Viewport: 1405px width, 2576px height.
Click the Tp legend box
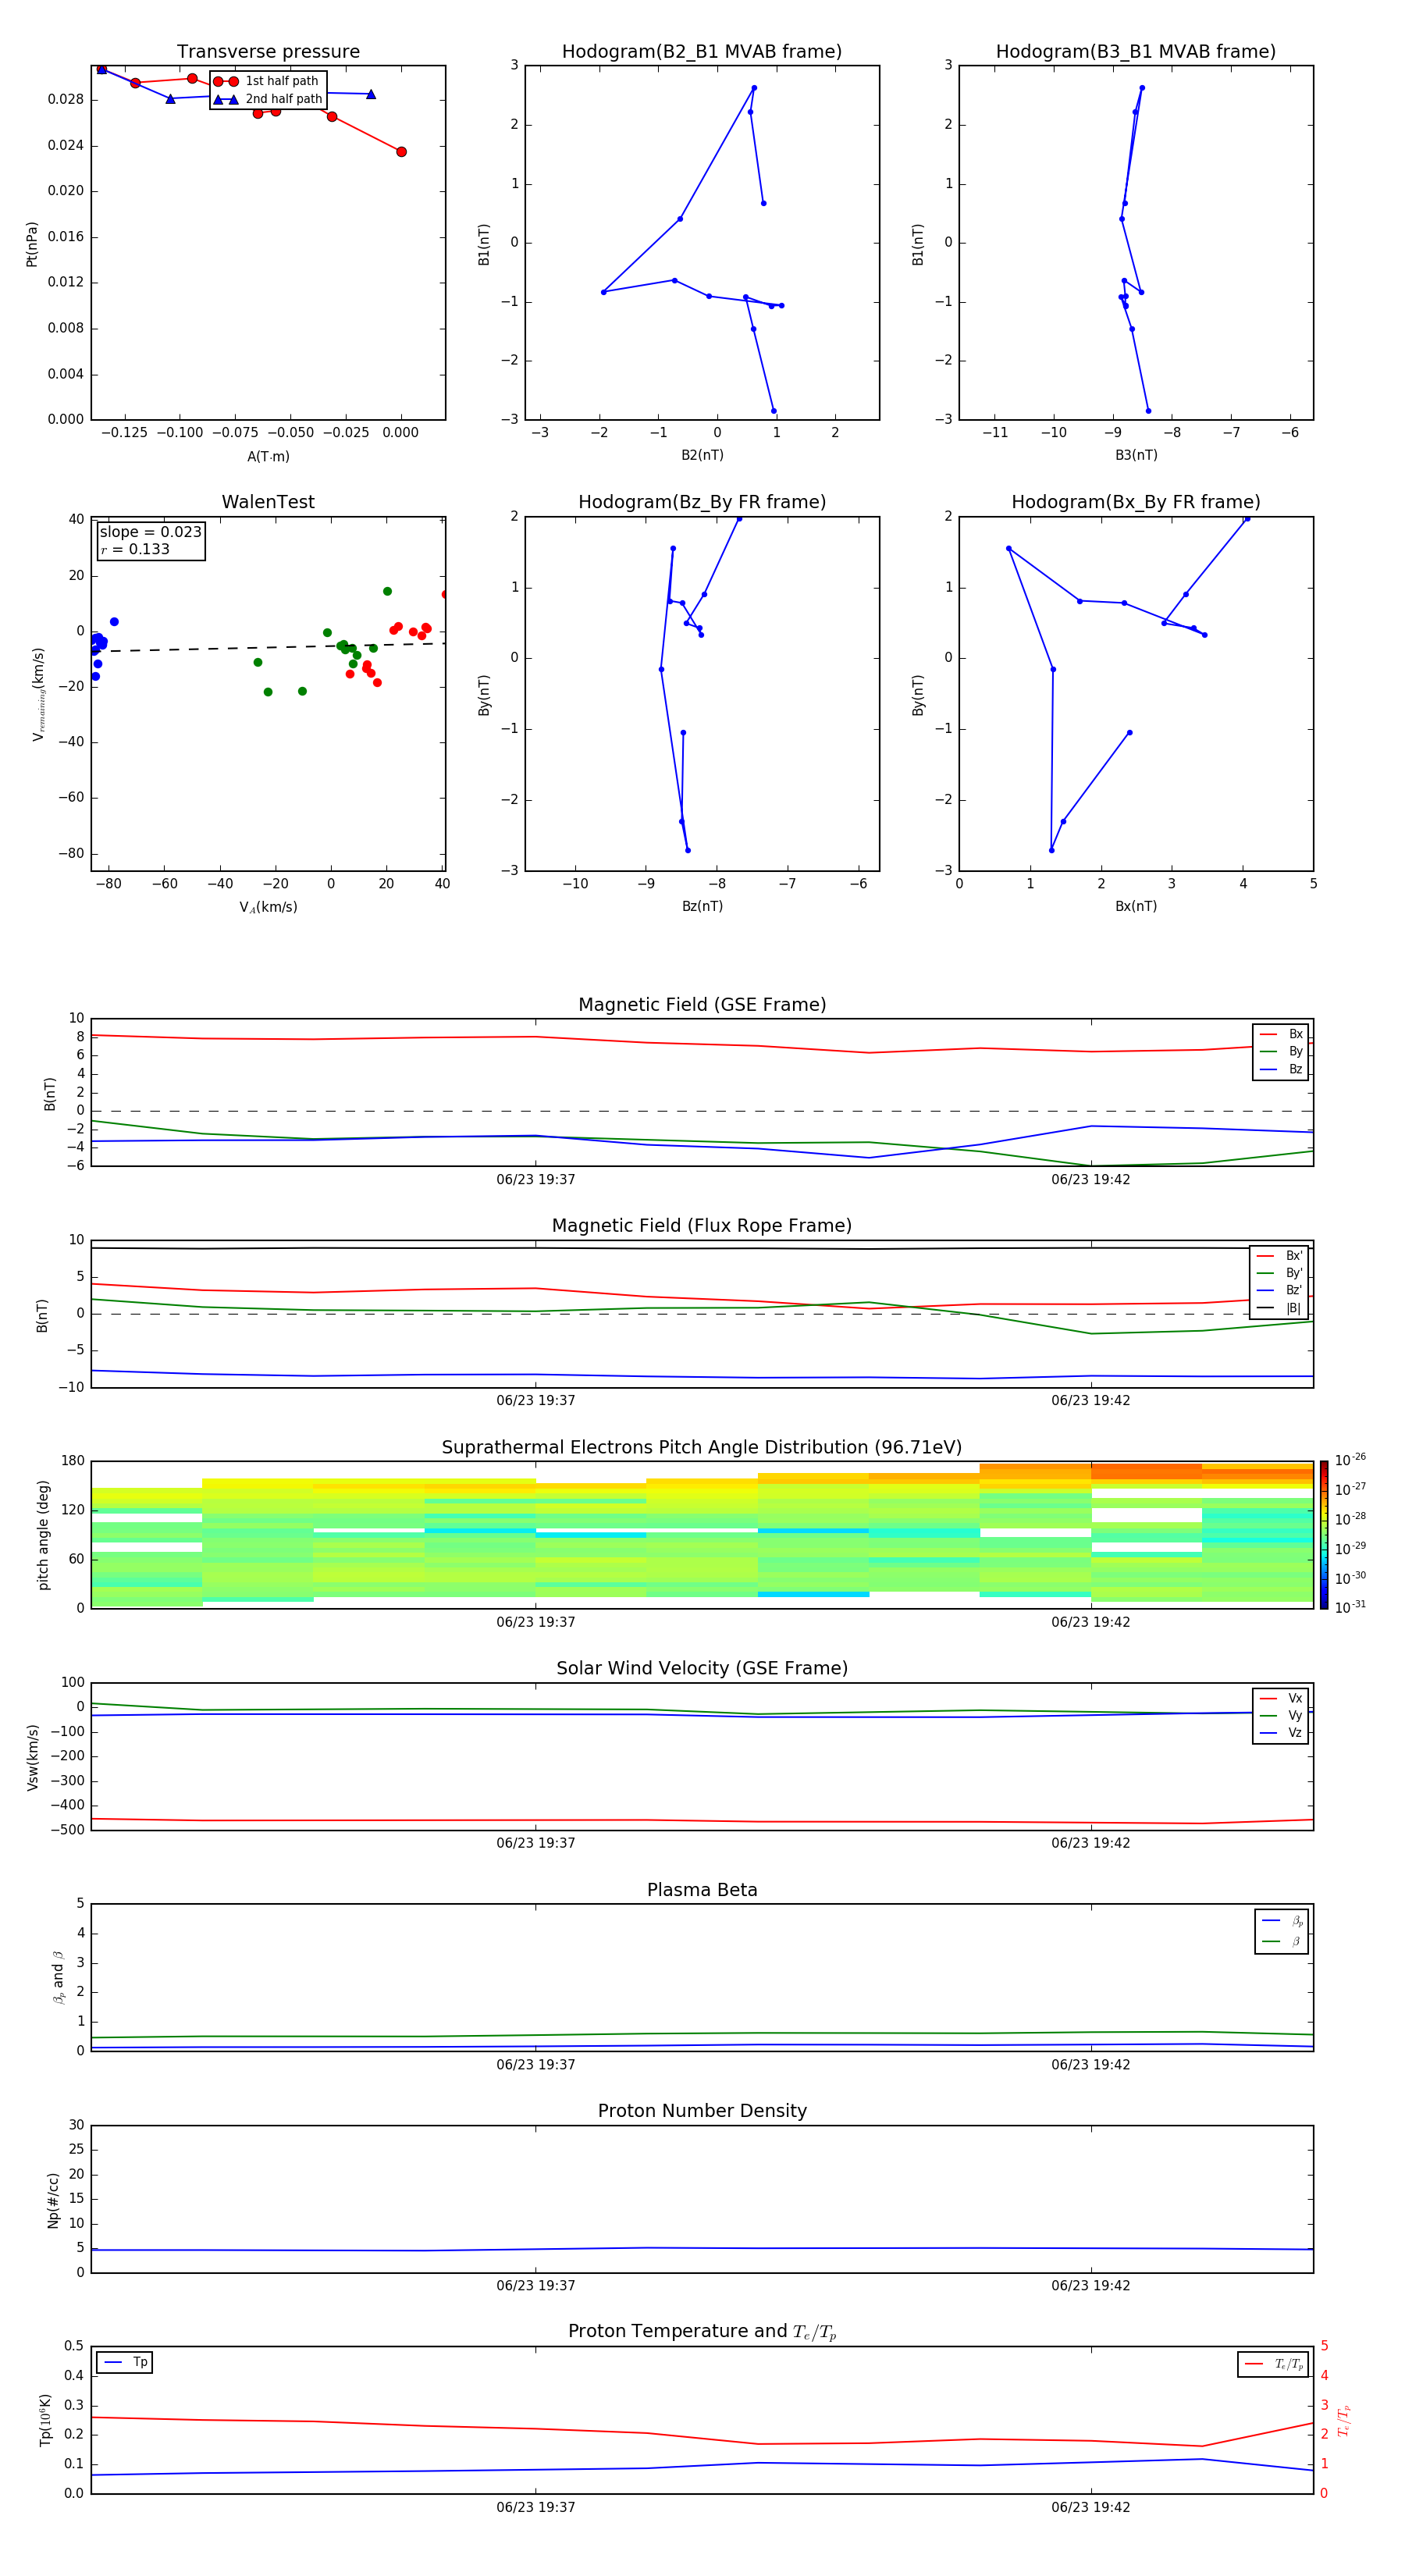pos(124,2362)
